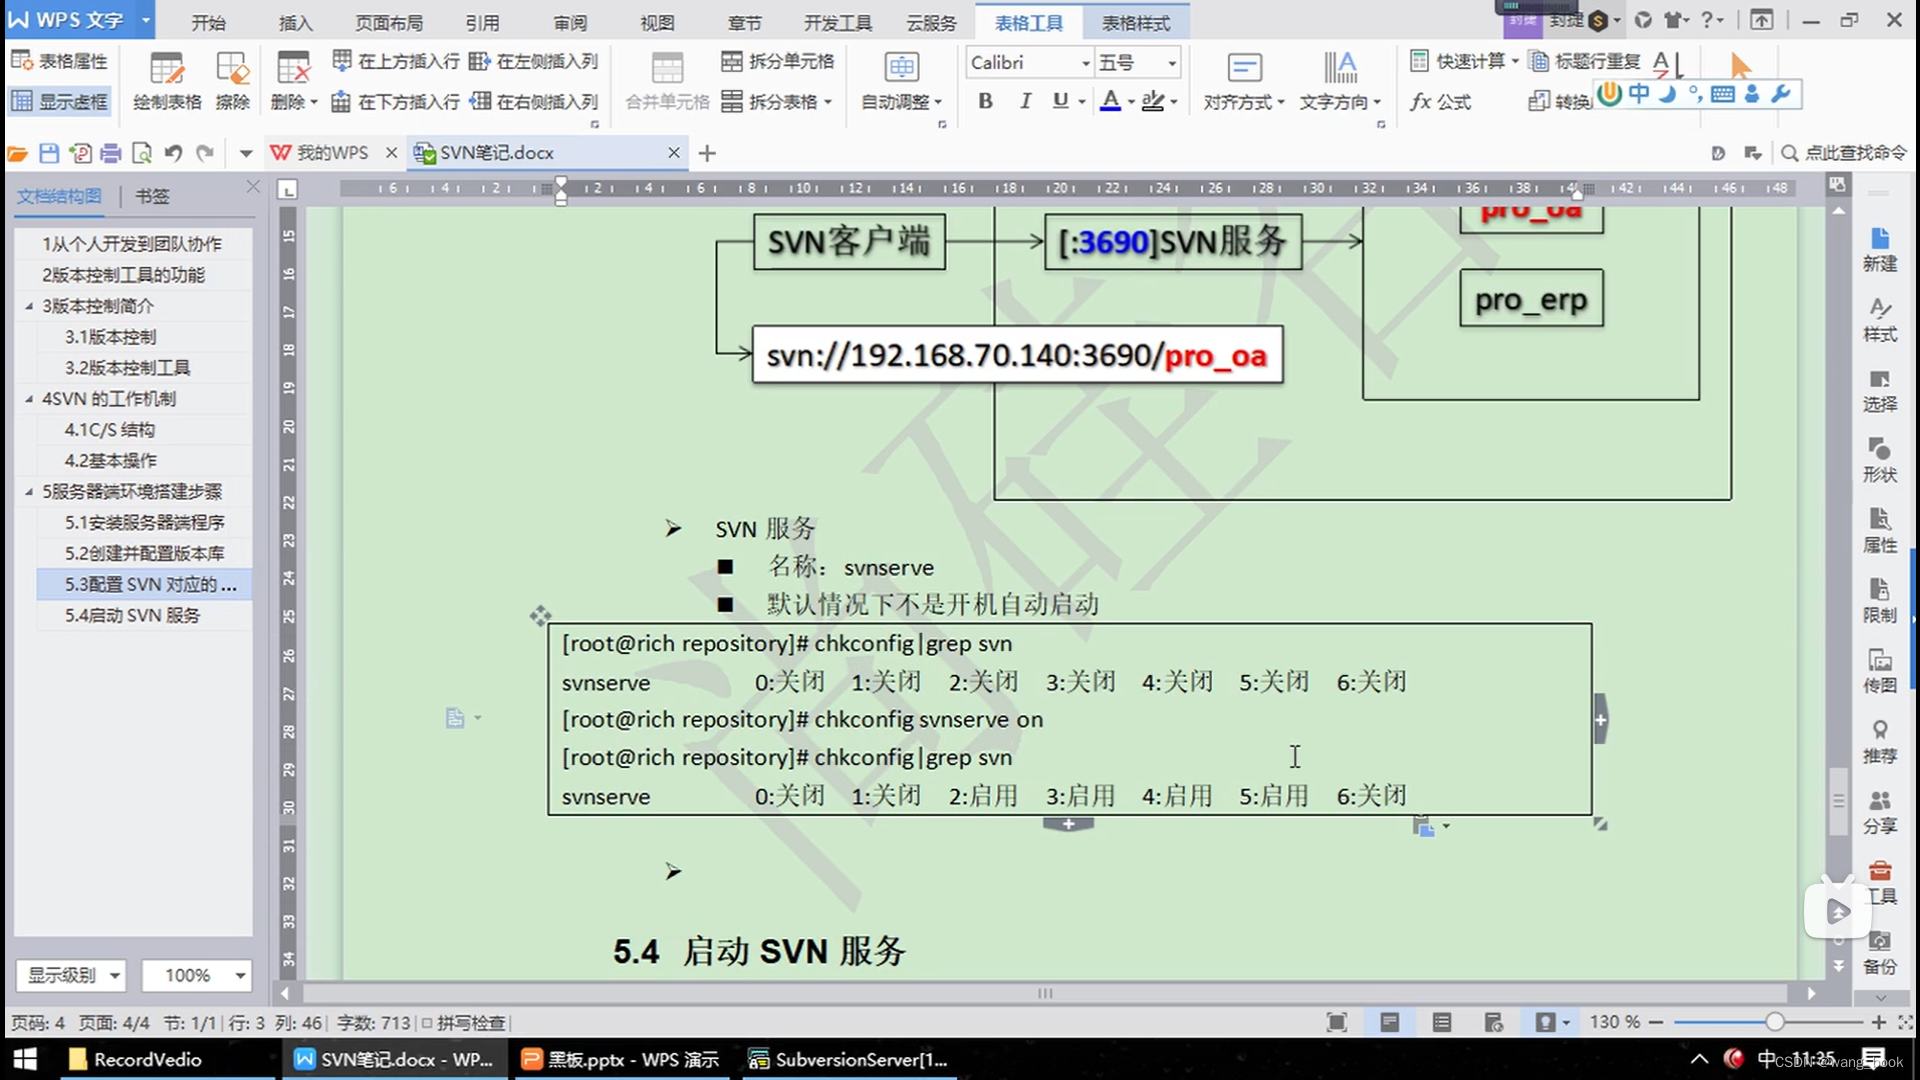The height and width of the screenshot is (1080, 1920).
Task: Switch to 黑板.pptx WPS taskbar window
Action: (622, 1059)
